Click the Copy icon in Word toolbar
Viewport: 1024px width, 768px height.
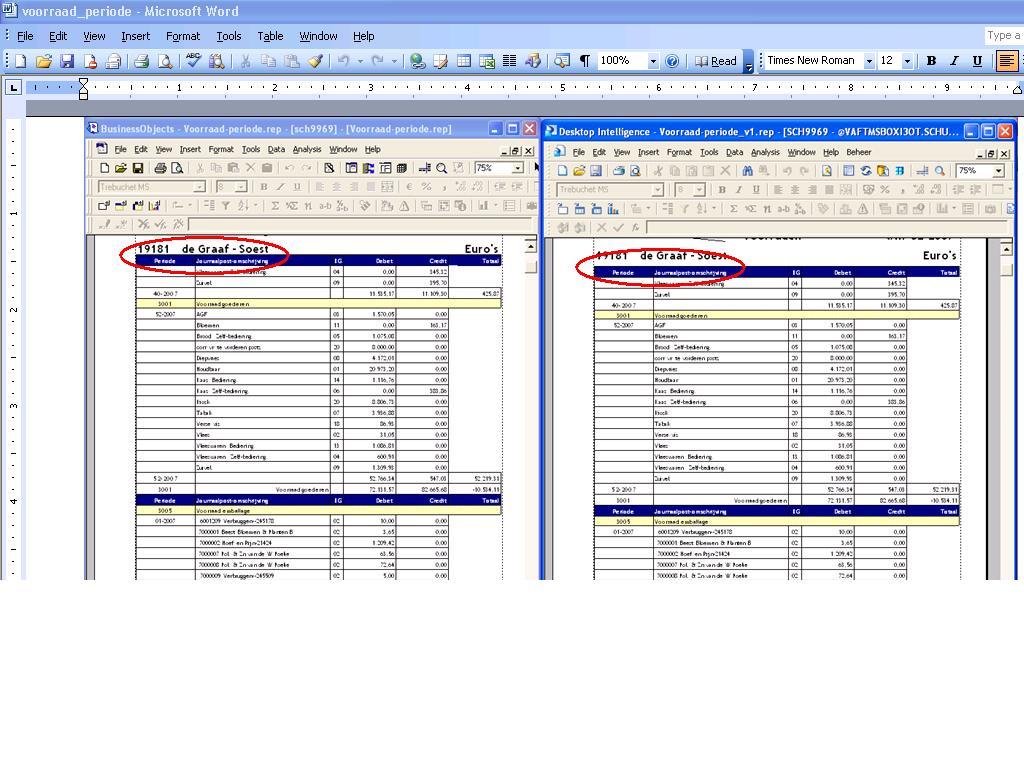tap(268, 61)
